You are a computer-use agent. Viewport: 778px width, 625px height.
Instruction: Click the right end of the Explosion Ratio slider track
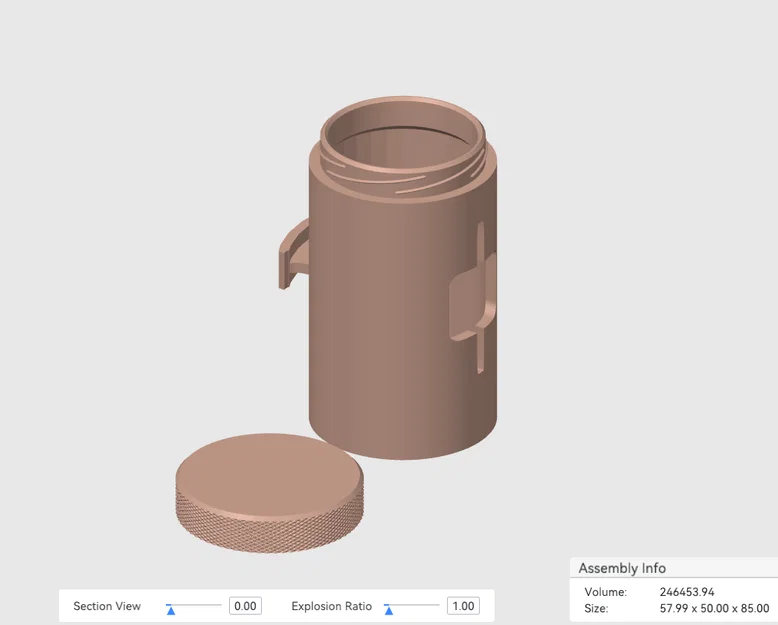click(x=437, y=605)
